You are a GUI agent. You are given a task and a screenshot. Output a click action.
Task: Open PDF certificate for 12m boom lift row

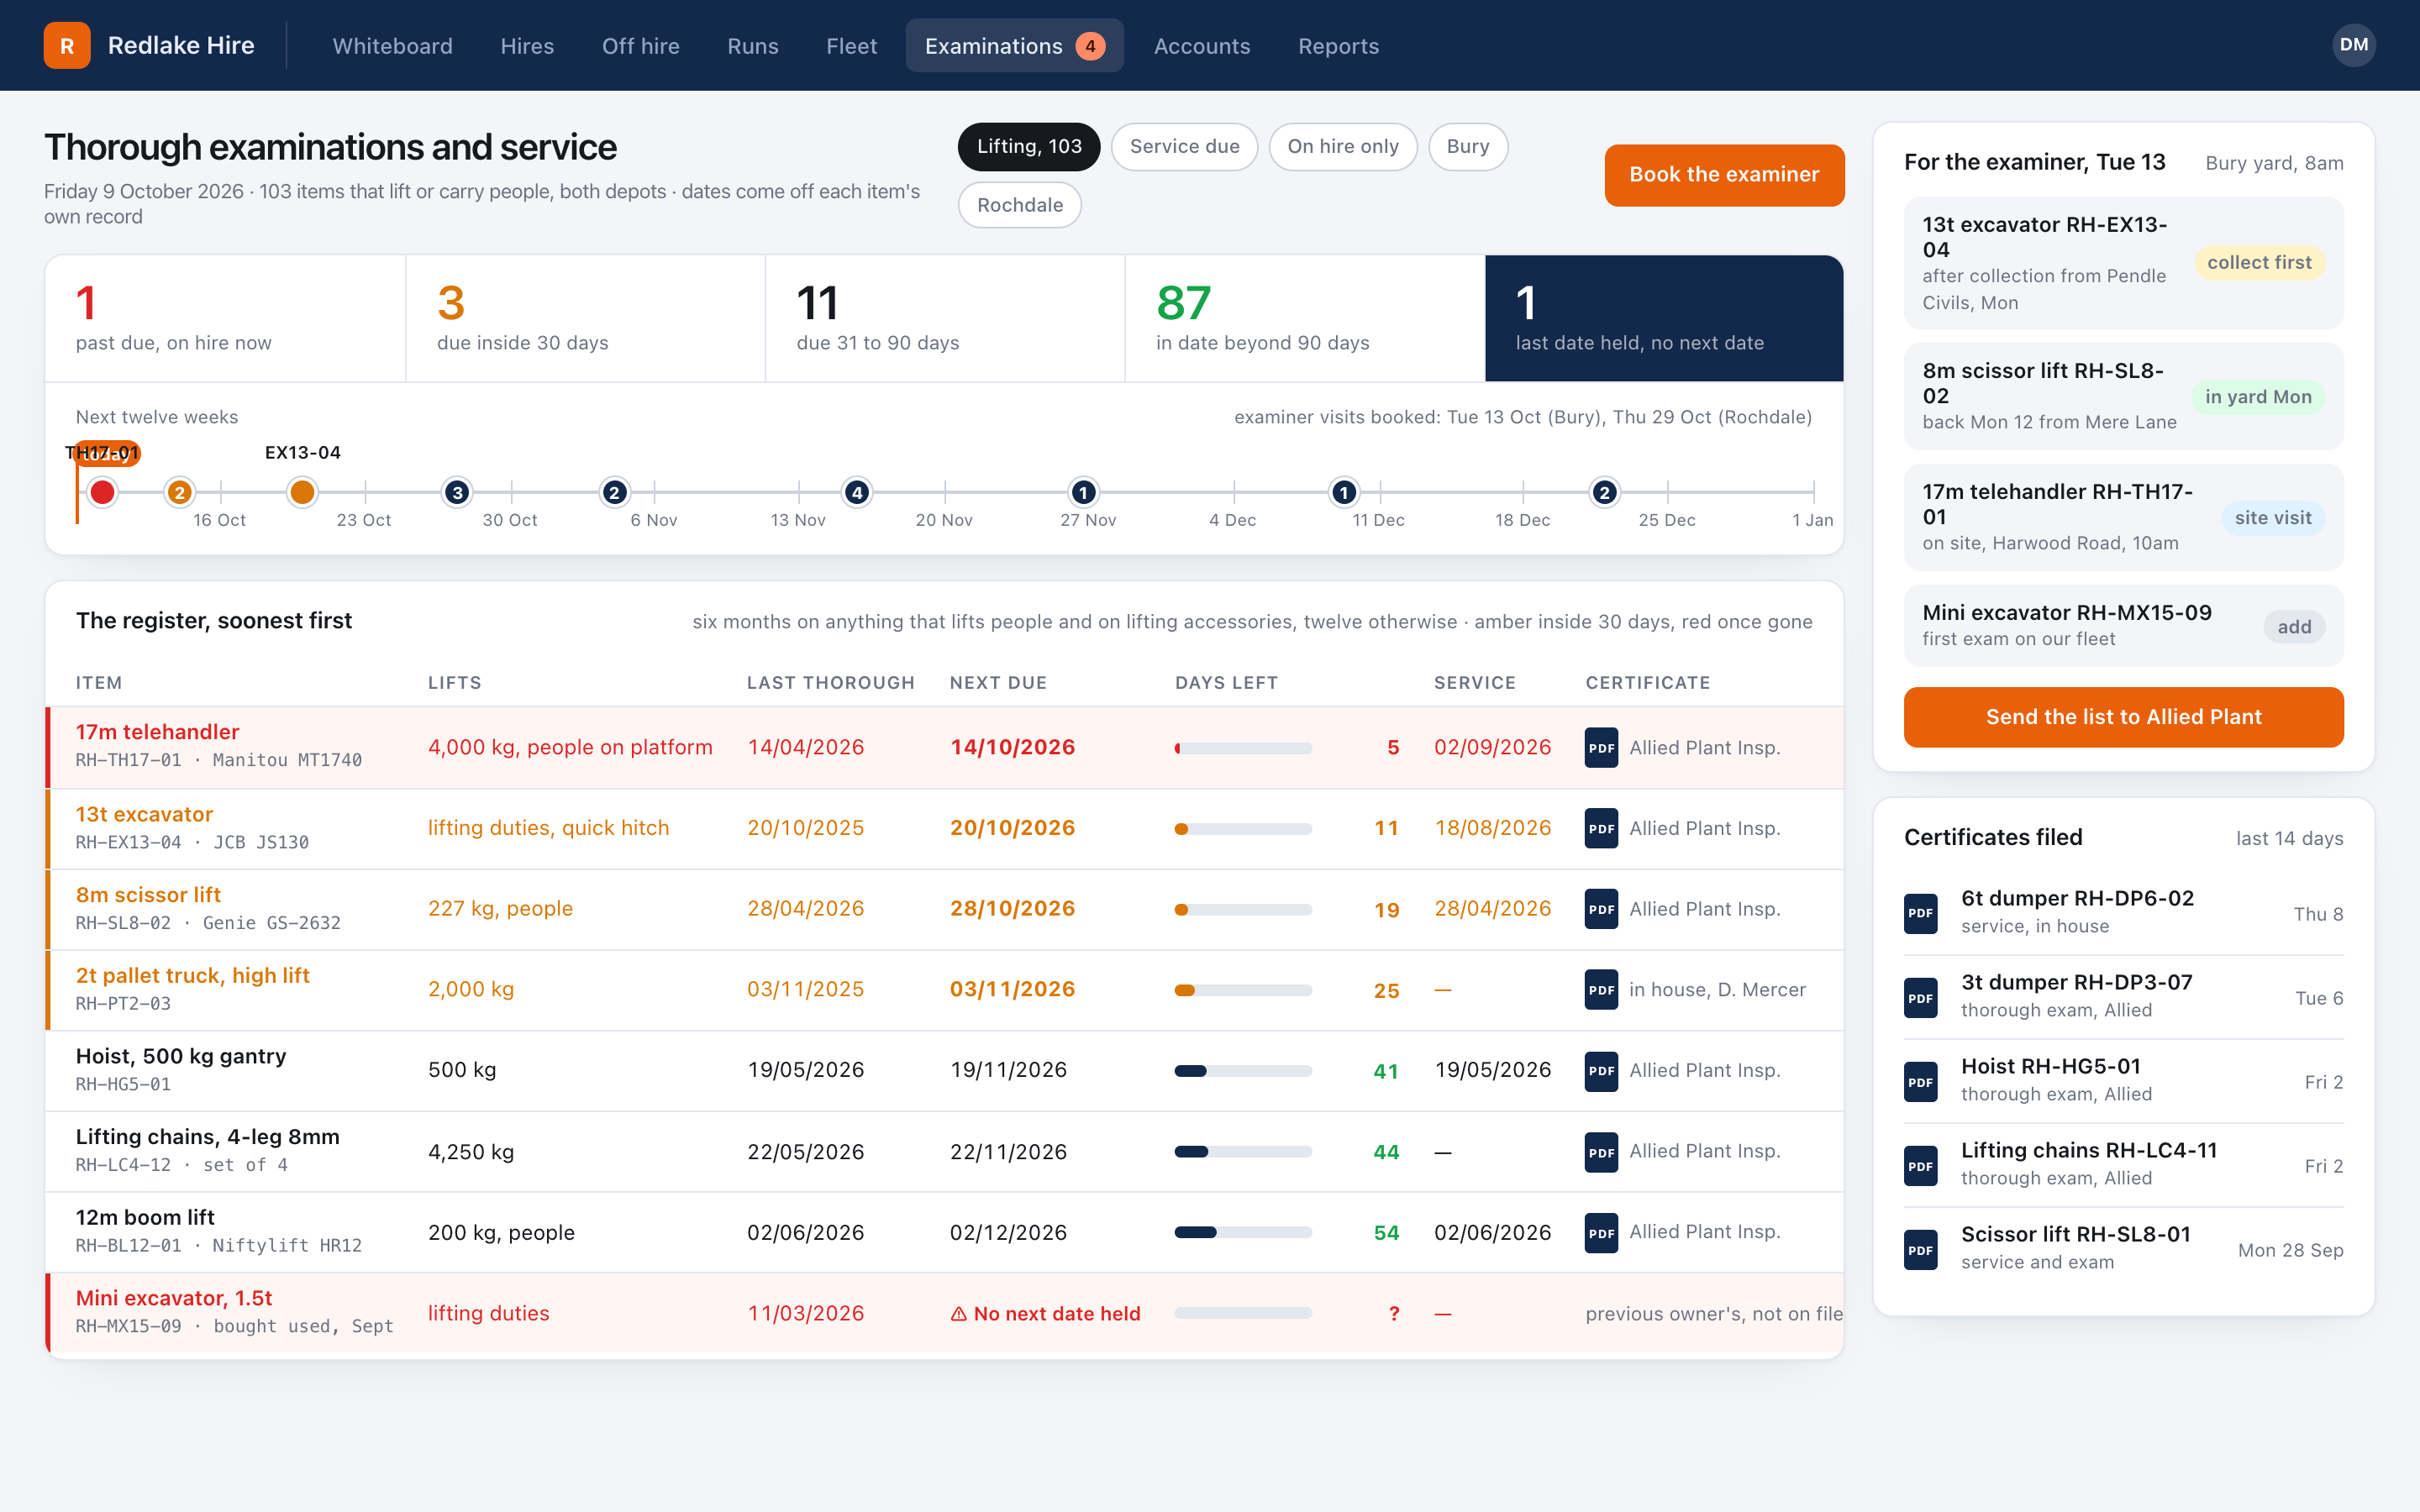tap(1601, 1233)
